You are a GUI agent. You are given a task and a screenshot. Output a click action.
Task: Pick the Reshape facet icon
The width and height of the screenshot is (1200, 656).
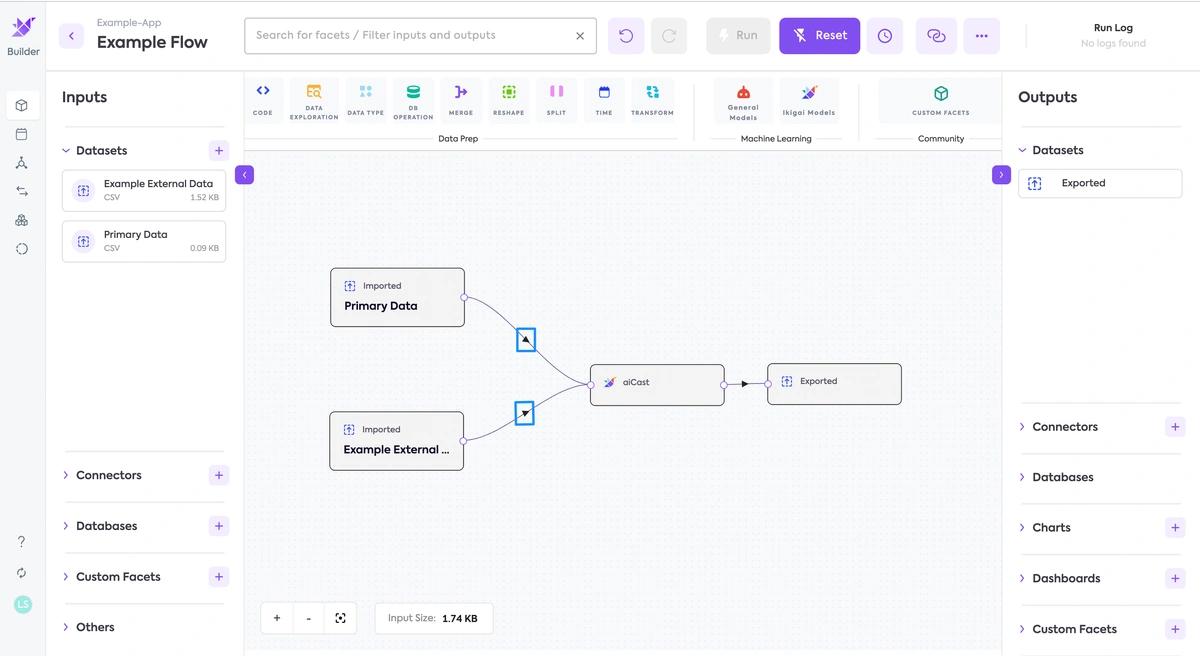(509, 99)
